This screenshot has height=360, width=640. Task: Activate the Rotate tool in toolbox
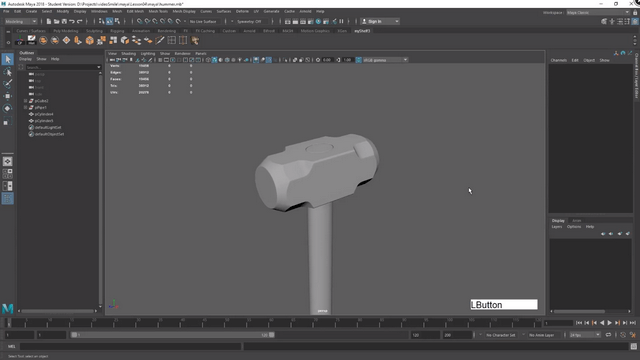[7, 108]
